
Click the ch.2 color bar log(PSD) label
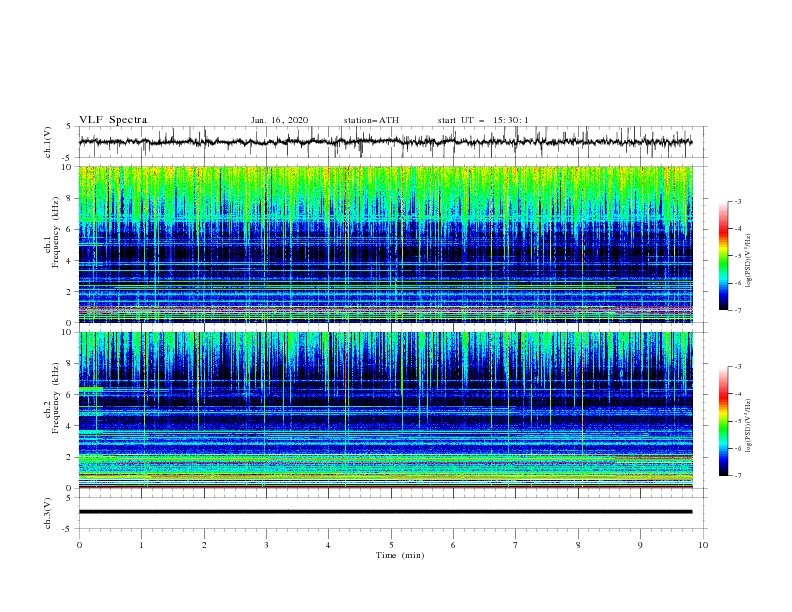pyautogui.click(x=749, y=425)
